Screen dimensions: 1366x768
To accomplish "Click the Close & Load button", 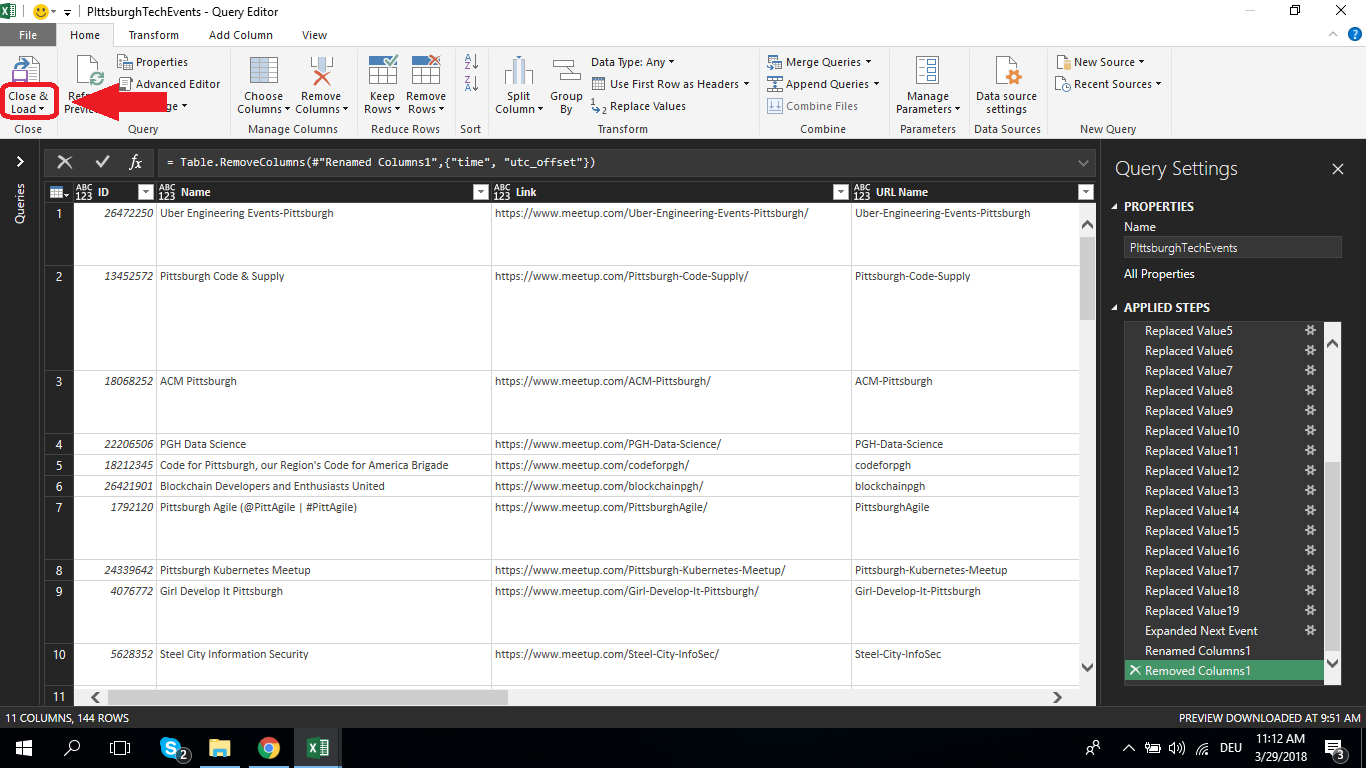I will [x=28, y=86].
